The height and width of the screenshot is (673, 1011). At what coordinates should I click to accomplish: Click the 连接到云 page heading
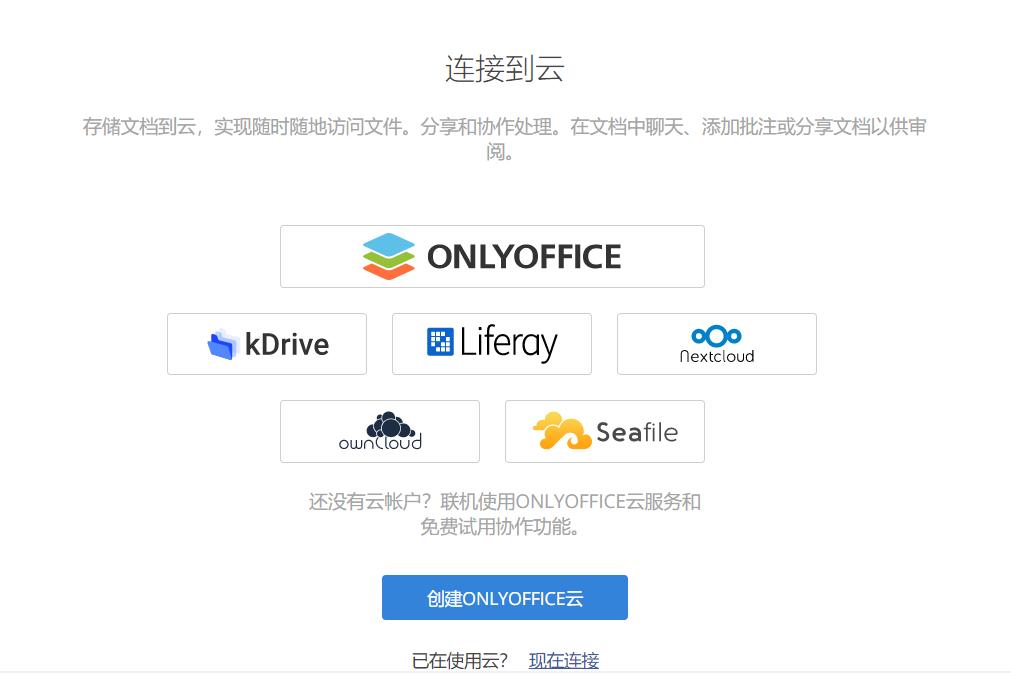[x=505, y=68]
